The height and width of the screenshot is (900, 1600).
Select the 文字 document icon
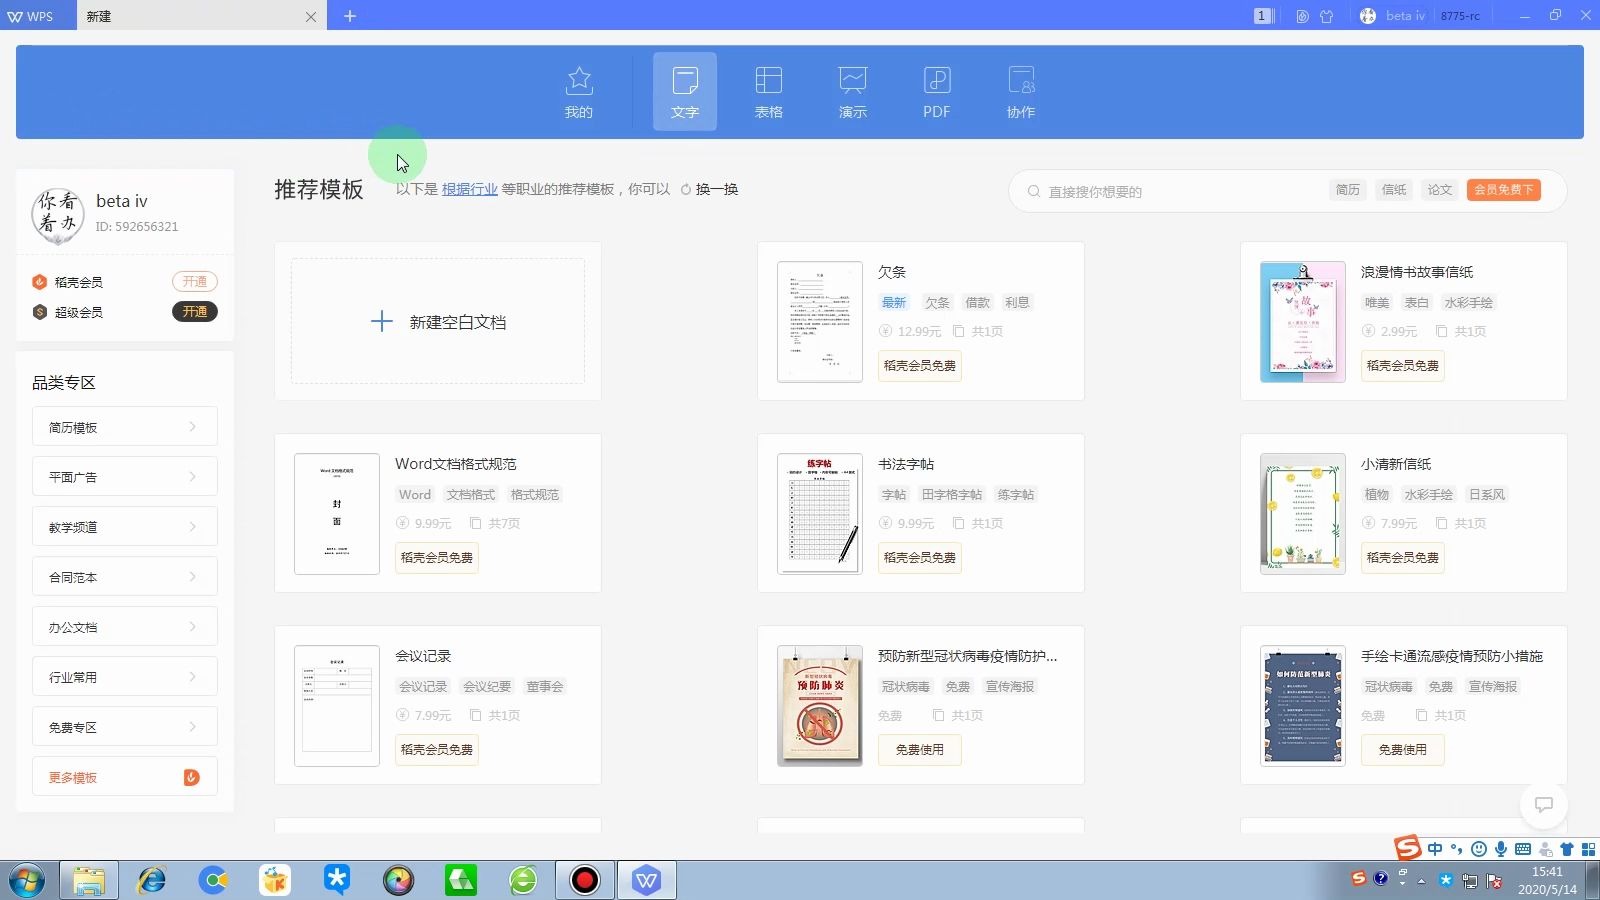coord(685,91)
